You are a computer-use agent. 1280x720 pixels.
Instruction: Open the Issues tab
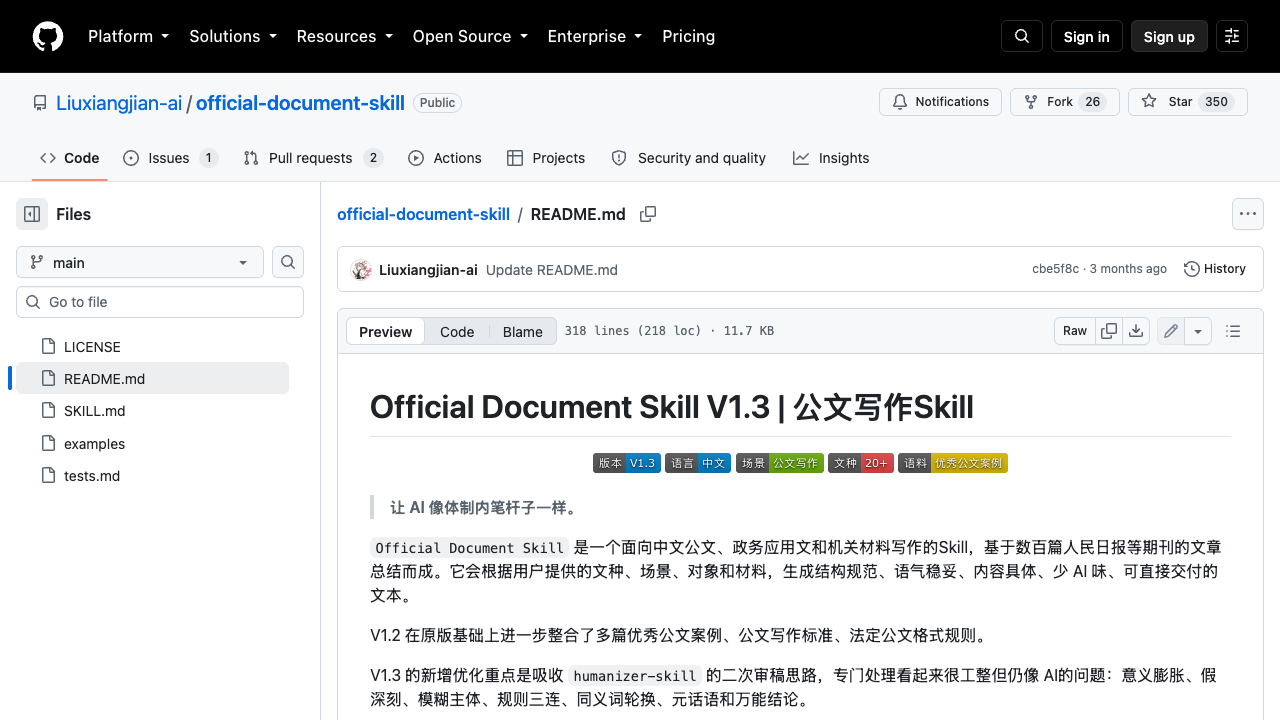170,158
